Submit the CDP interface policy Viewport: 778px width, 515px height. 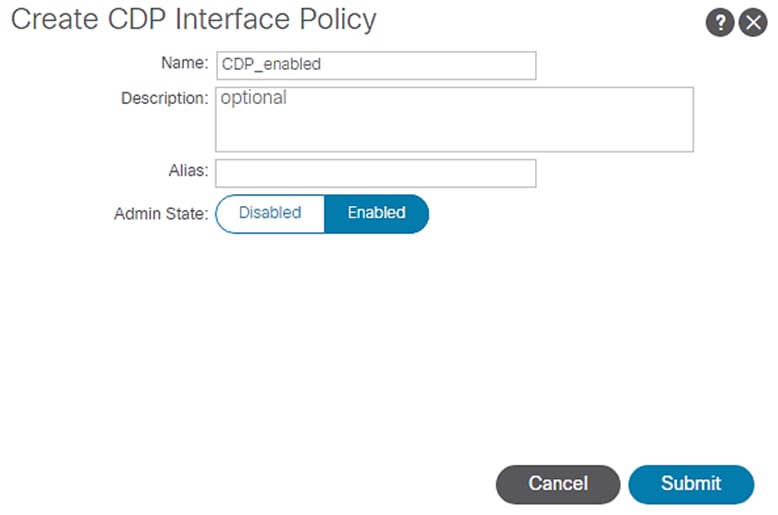click(x=690, y=484)
